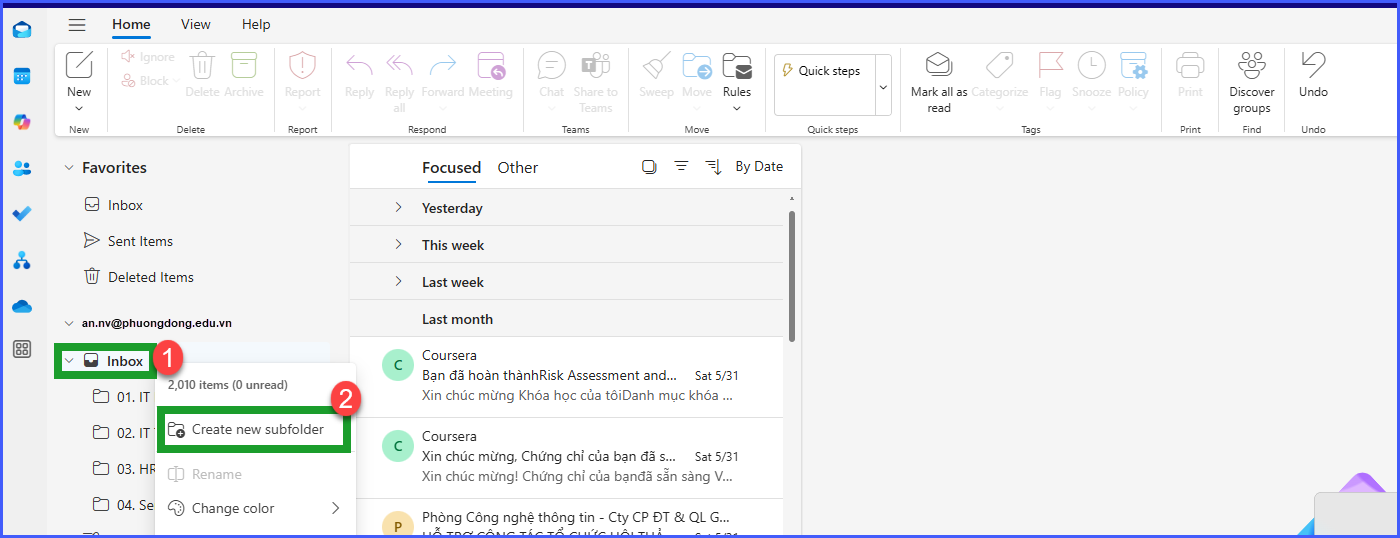
Task: Open the By Date sort dropdown
Action: coord(759,167)
